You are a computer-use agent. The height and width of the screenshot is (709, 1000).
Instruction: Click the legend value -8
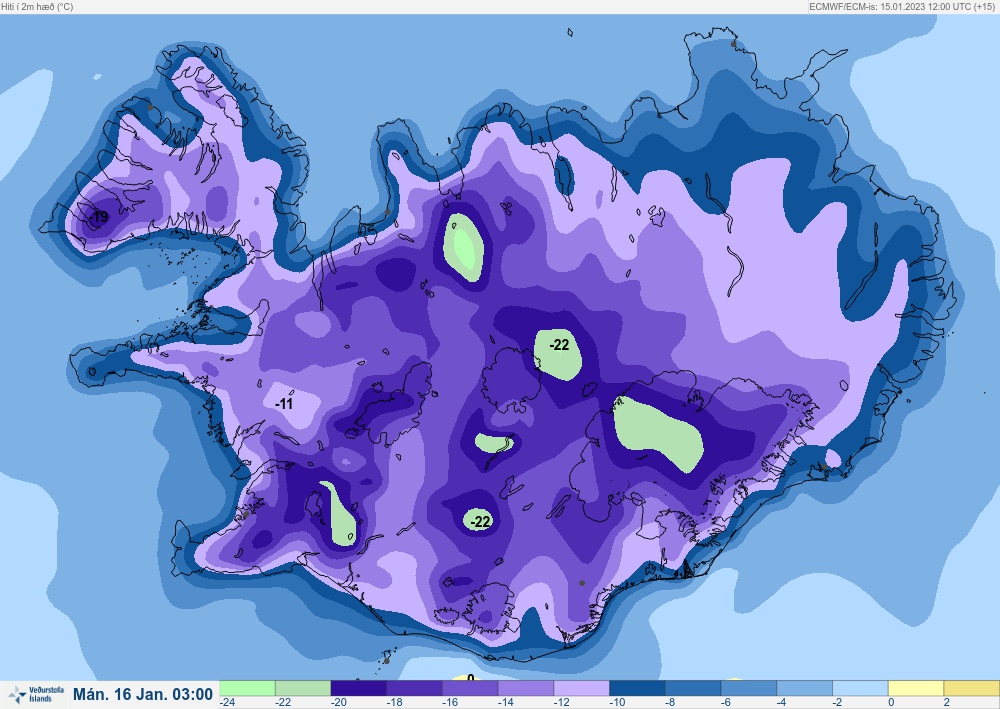pos(670,702)
